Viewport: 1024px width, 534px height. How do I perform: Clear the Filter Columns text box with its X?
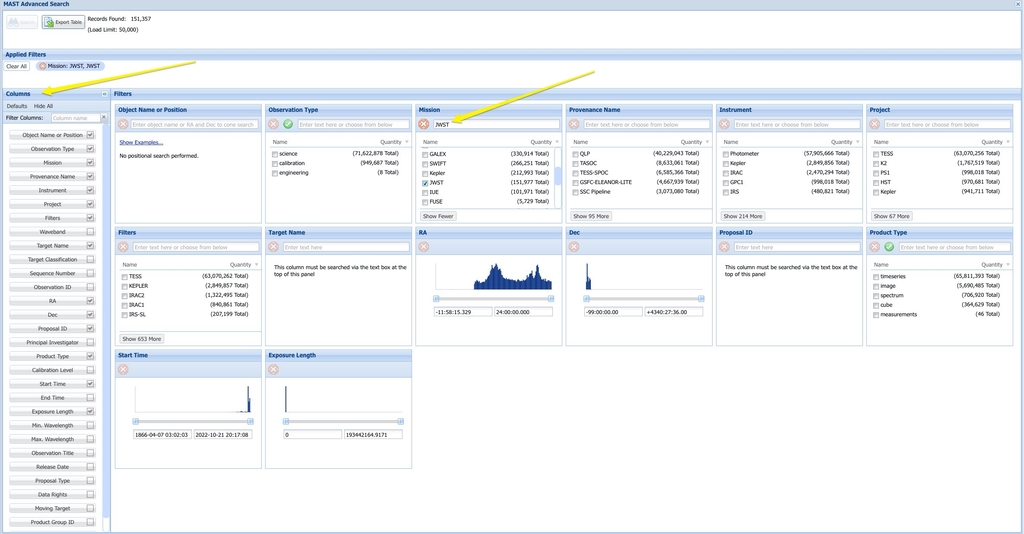tap(103, 118)
